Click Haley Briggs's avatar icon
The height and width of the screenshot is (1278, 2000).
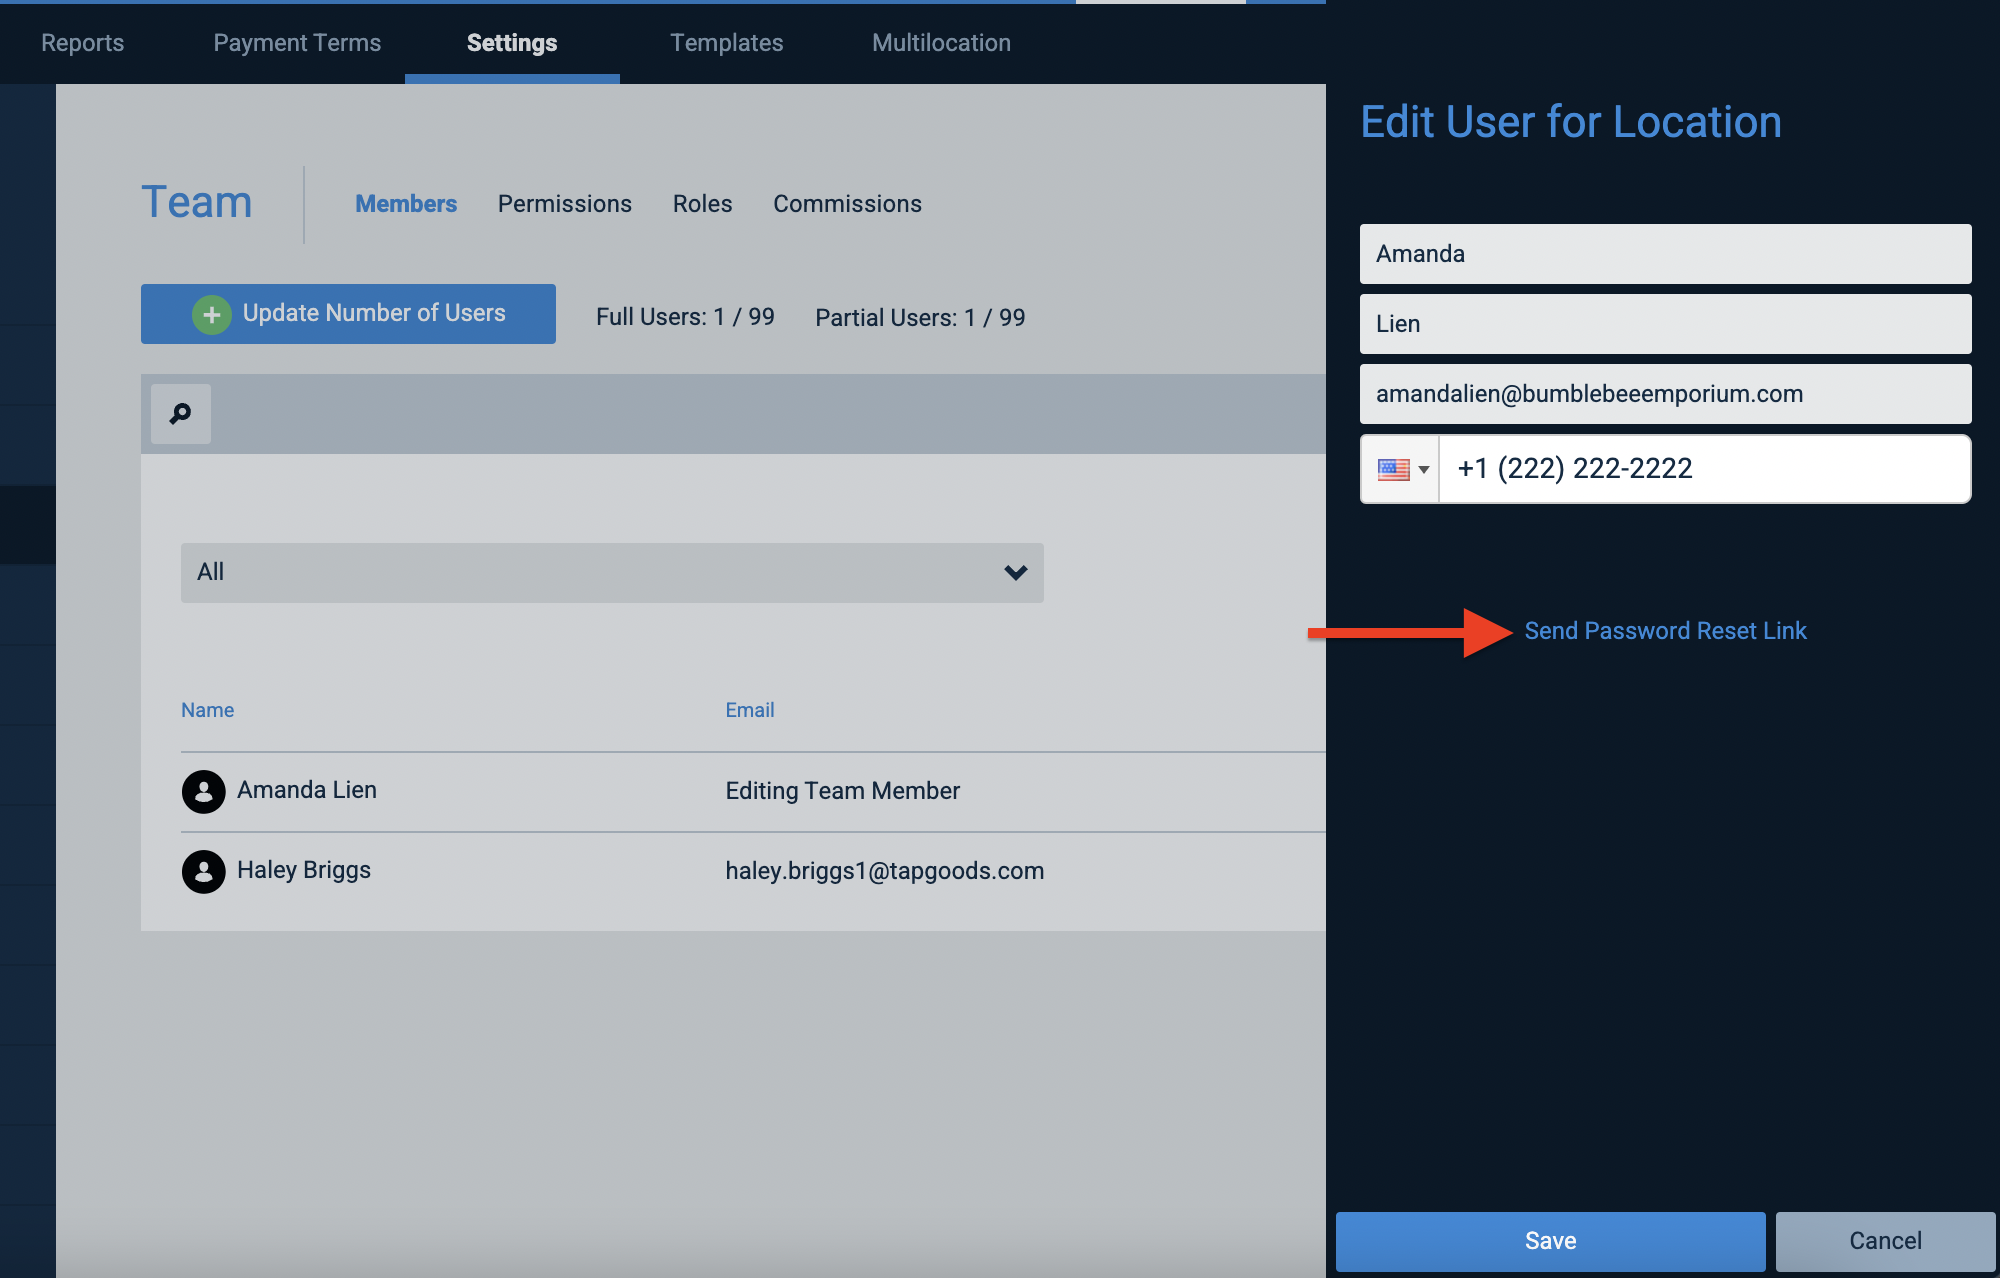(203, 871)
